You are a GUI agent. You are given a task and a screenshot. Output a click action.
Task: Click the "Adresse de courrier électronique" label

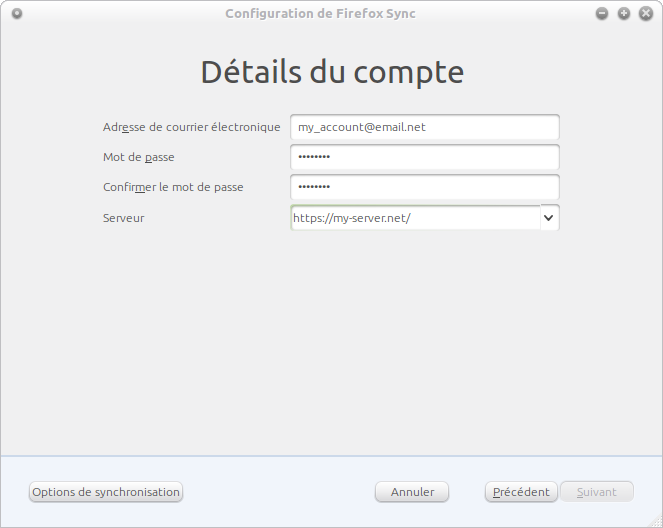coord(191,127)
